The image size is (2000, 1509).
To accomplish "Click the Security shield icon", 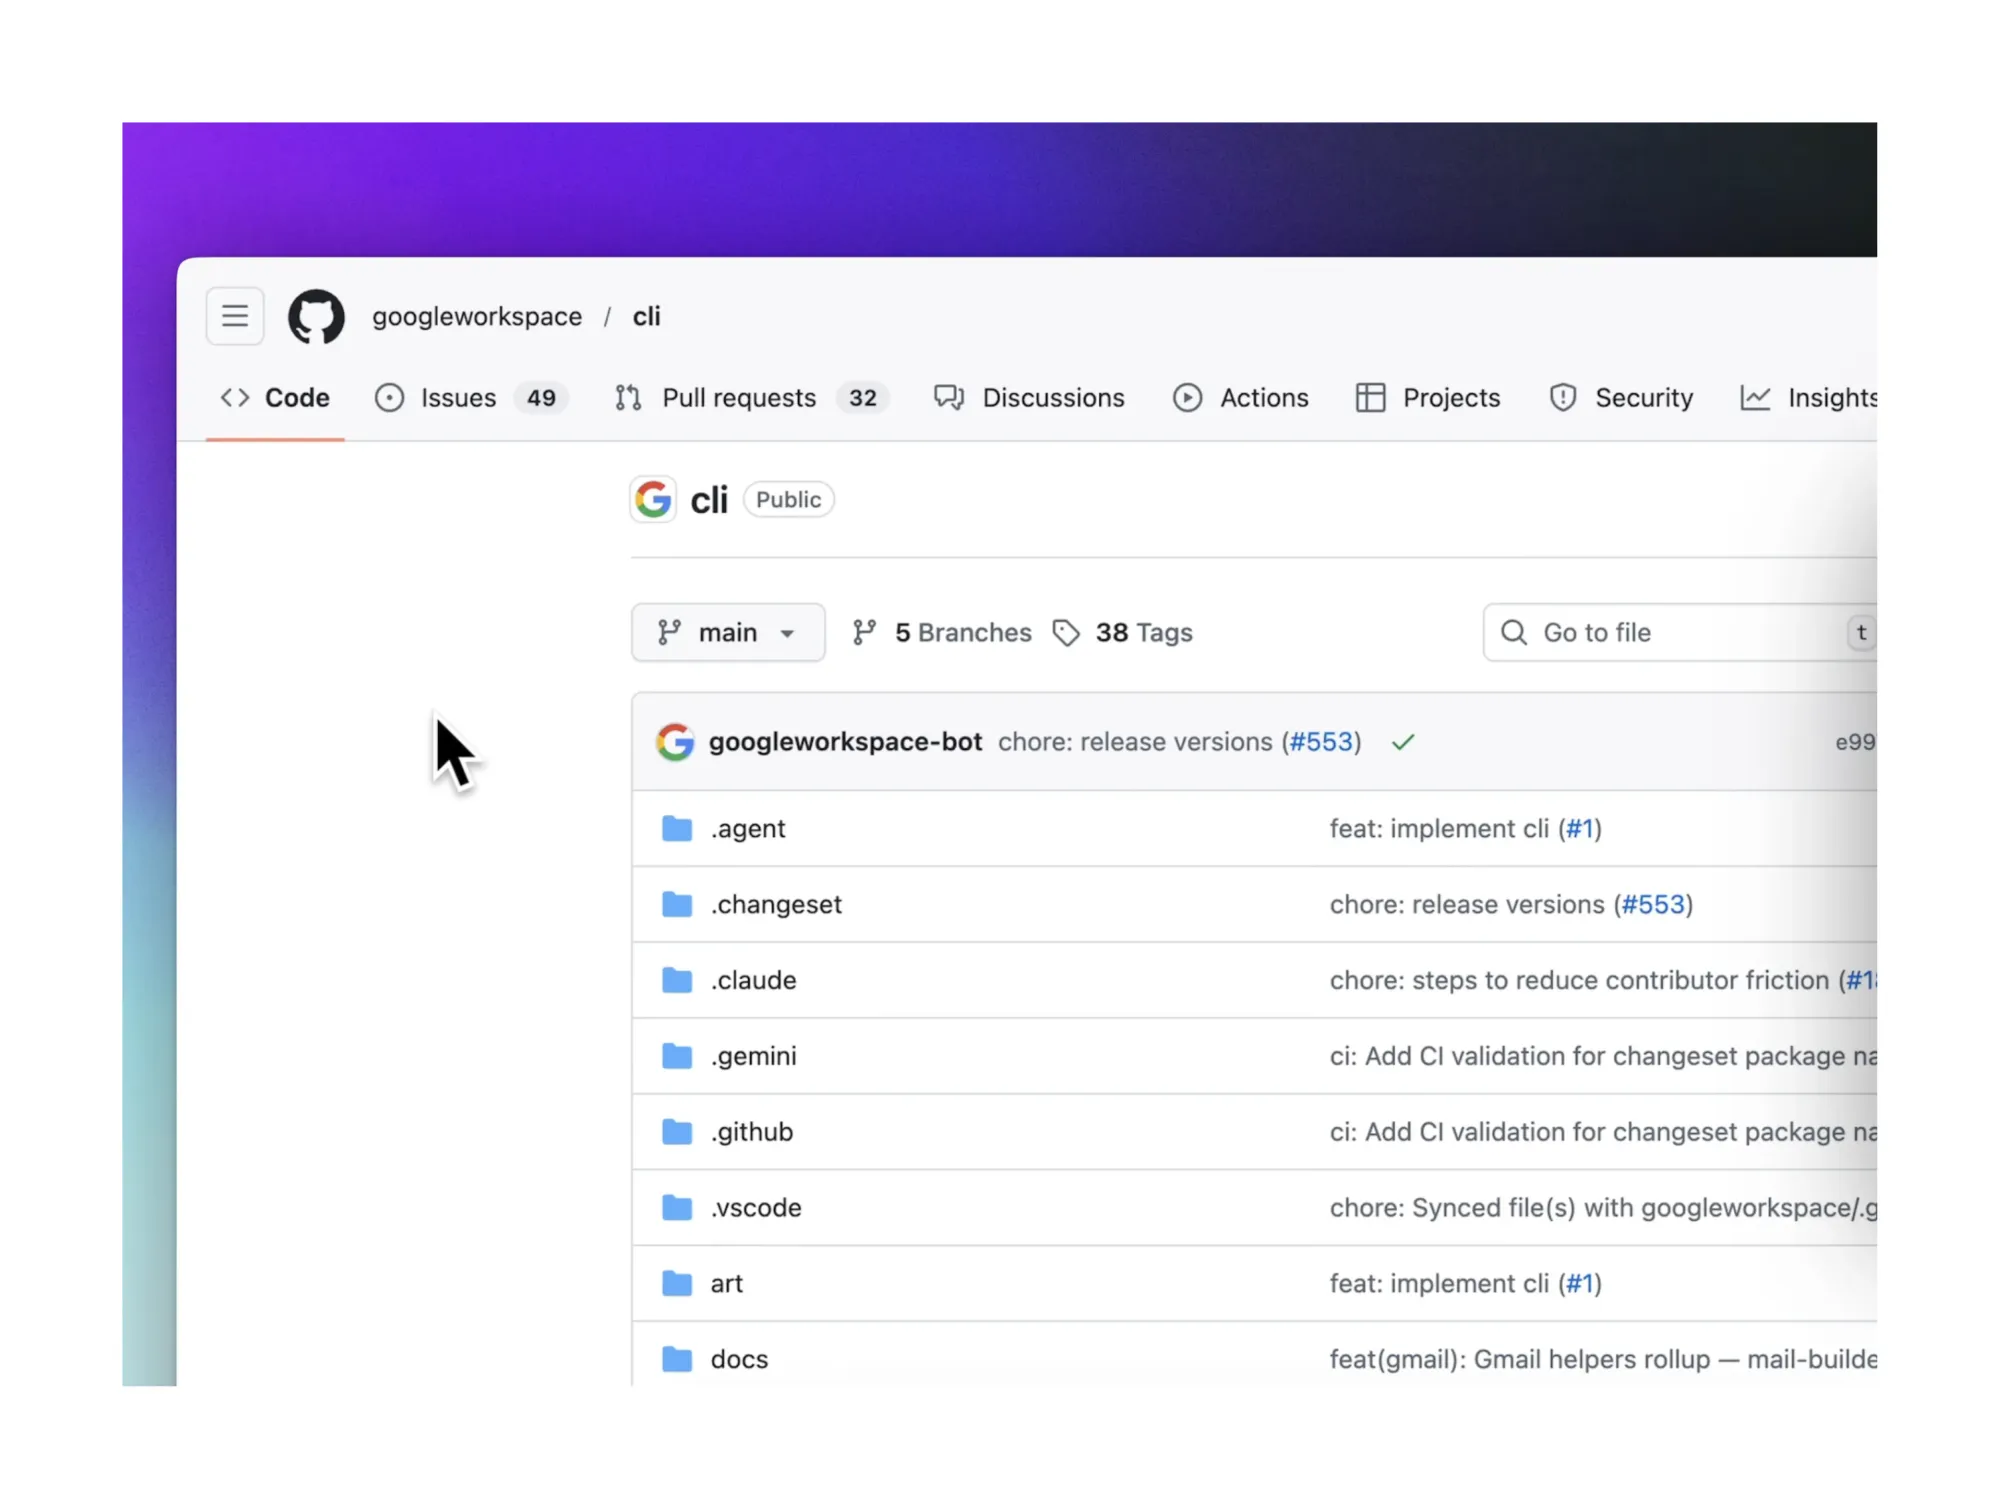I will tap(1562, 398).
